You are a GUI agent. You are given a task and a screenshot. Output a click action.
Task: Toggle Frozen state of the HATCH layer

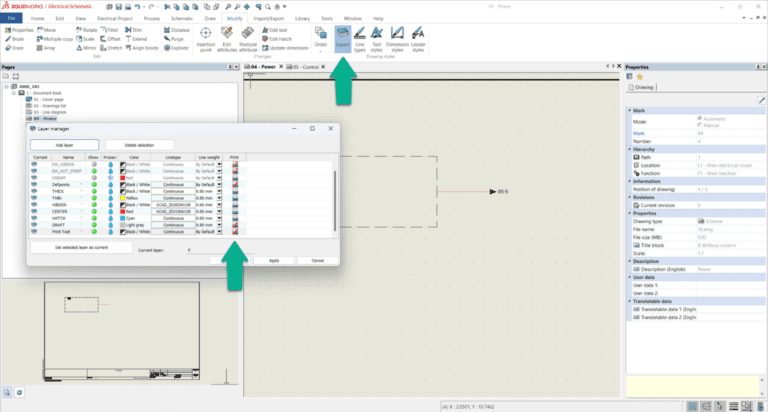coord(110,218)
